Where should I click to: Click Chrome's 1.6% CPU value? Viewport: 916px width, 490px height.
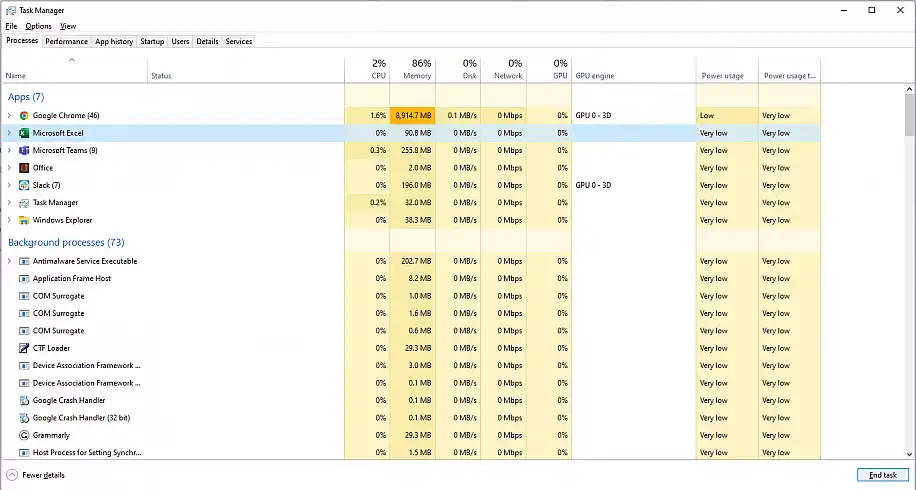click(379, 116)
